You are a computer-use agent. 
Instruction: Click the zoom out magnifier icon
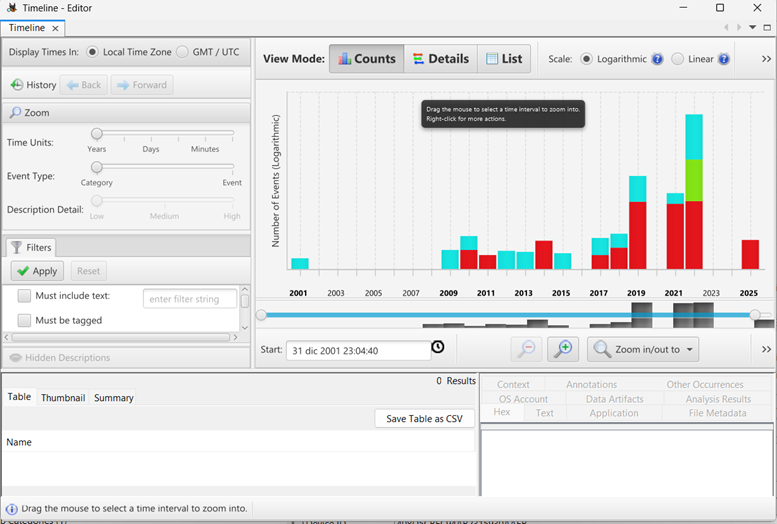coord(527,349)
